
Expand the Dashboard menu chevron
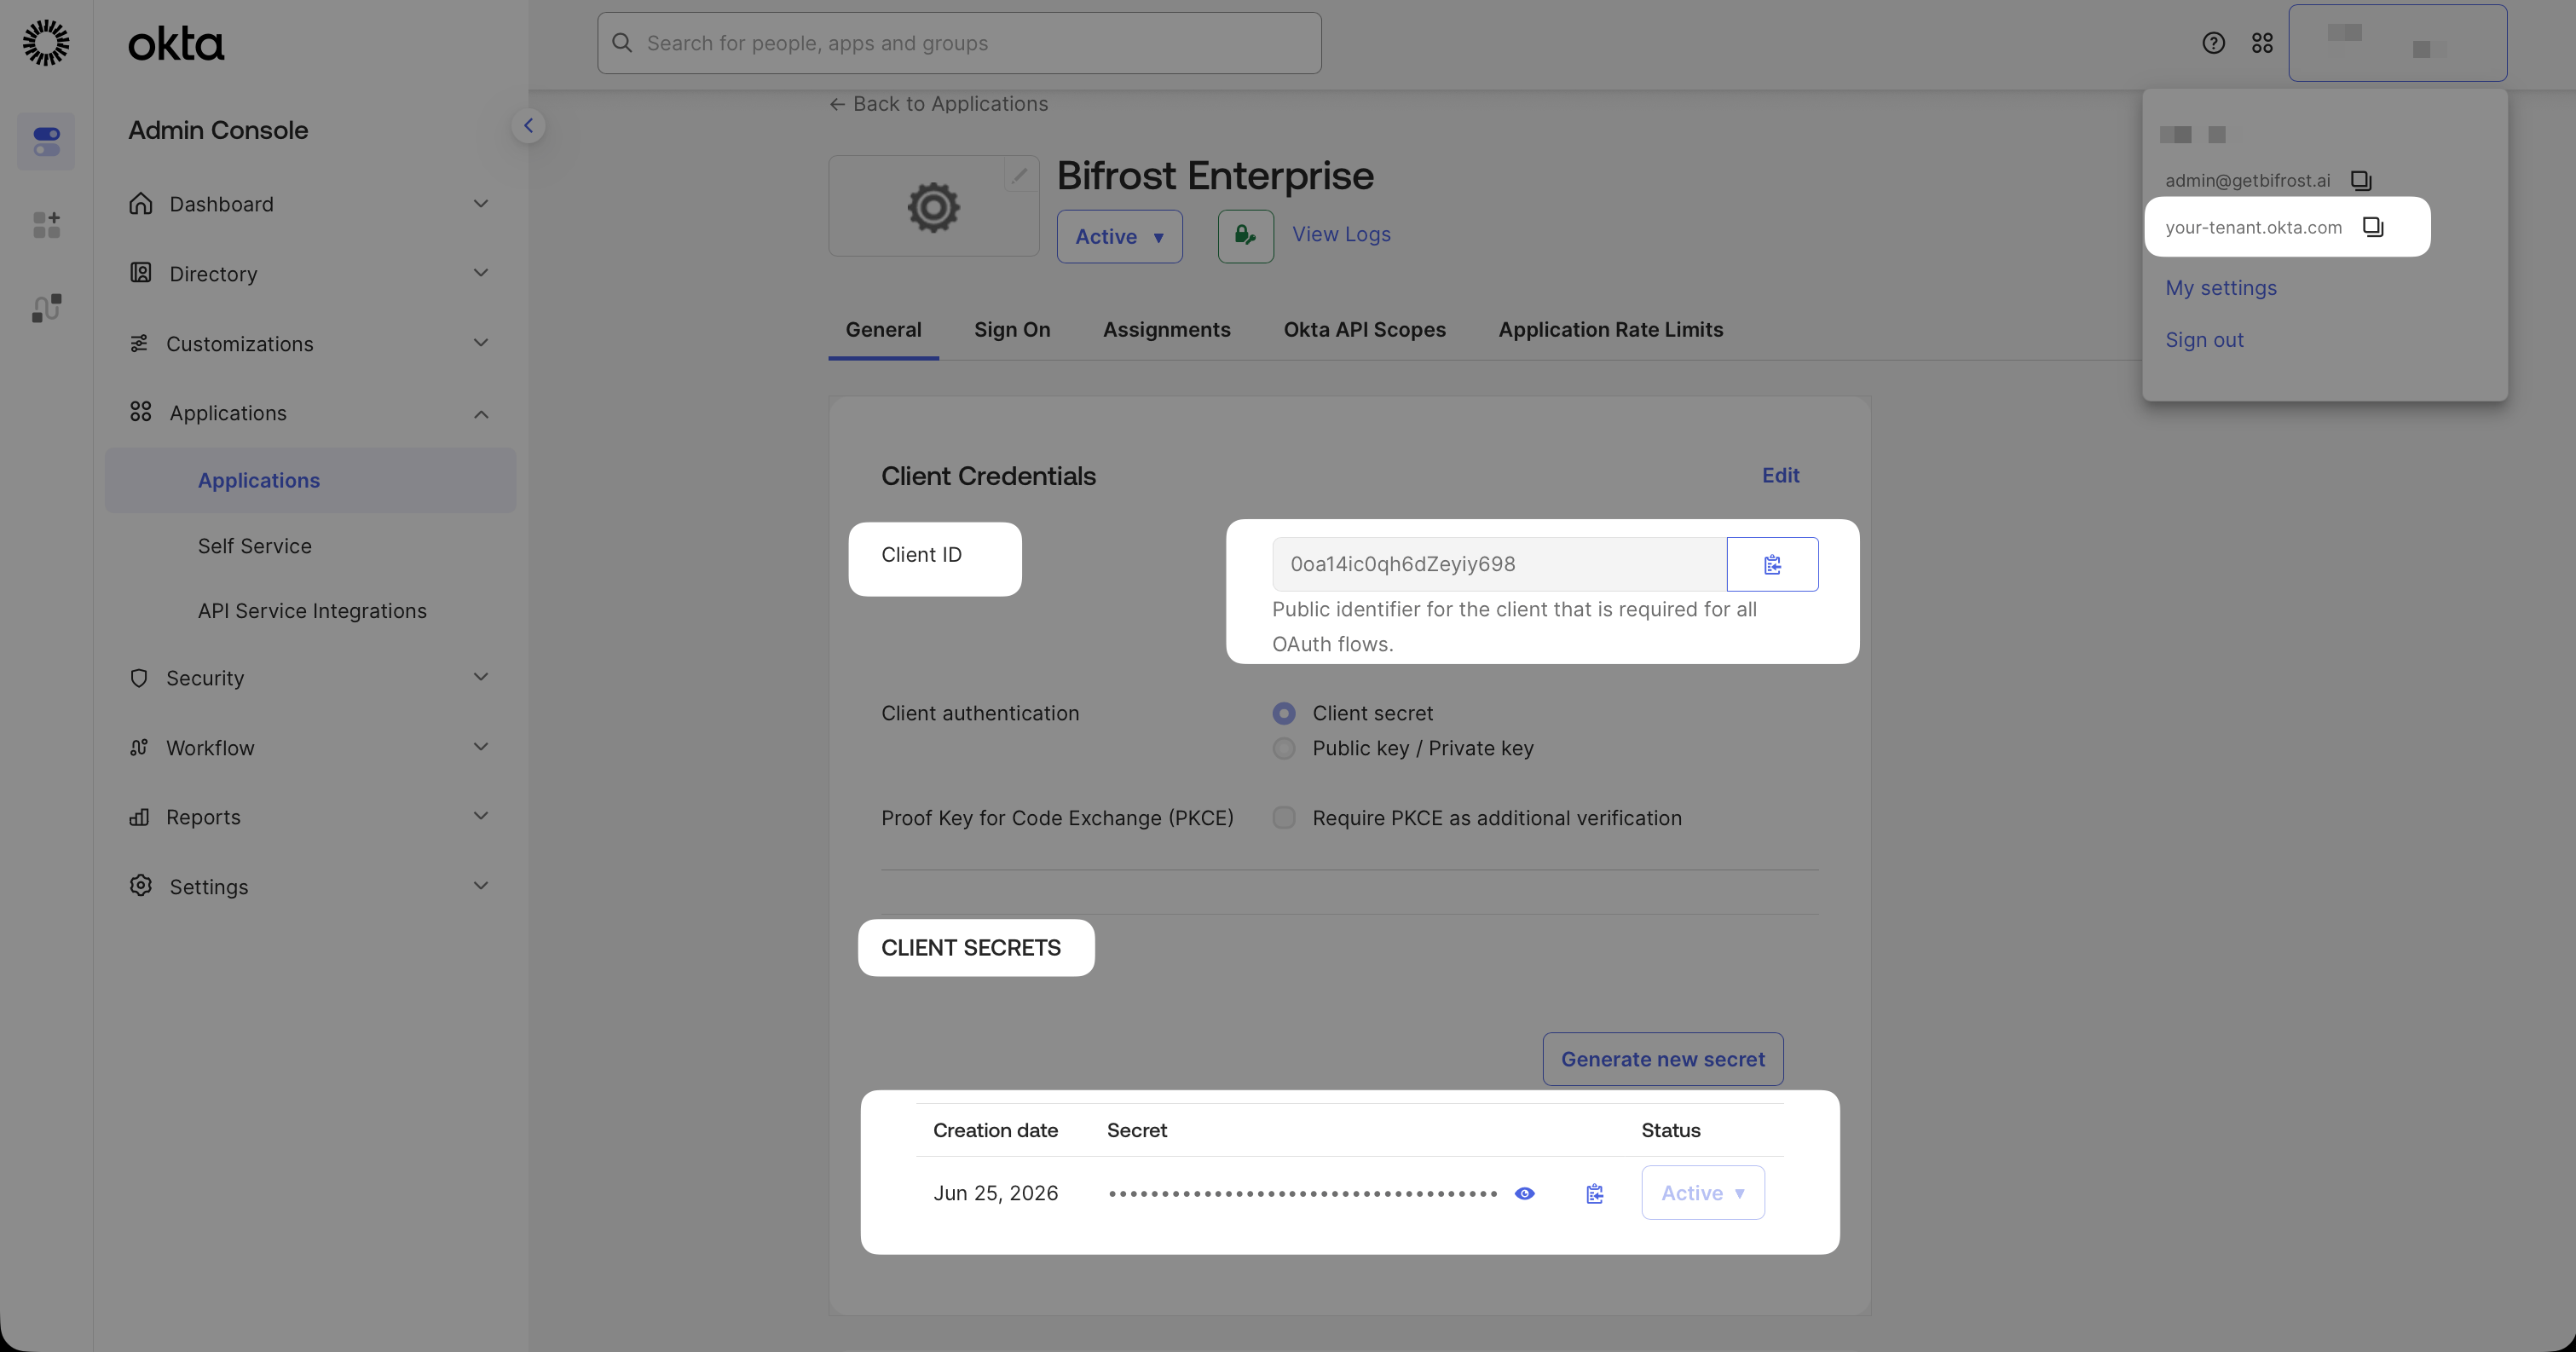pos(481,203)
